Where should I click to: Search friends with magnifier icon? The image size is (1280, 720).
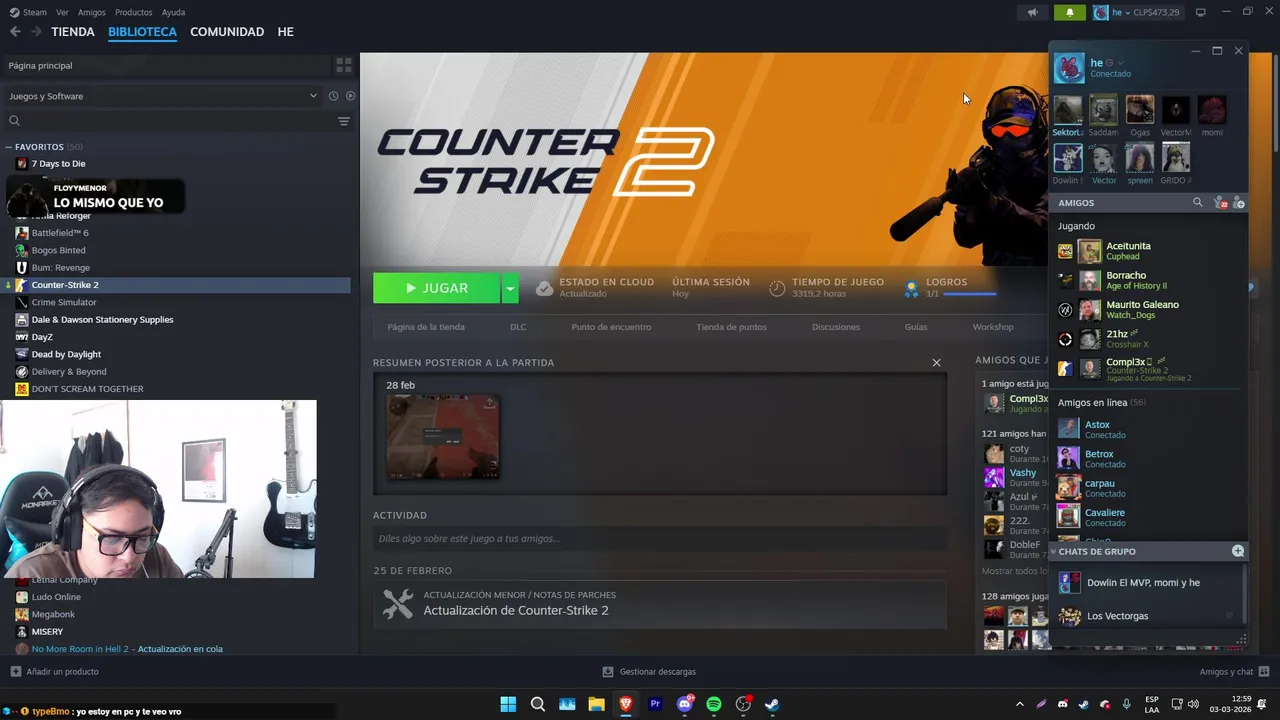point(1198,203)
